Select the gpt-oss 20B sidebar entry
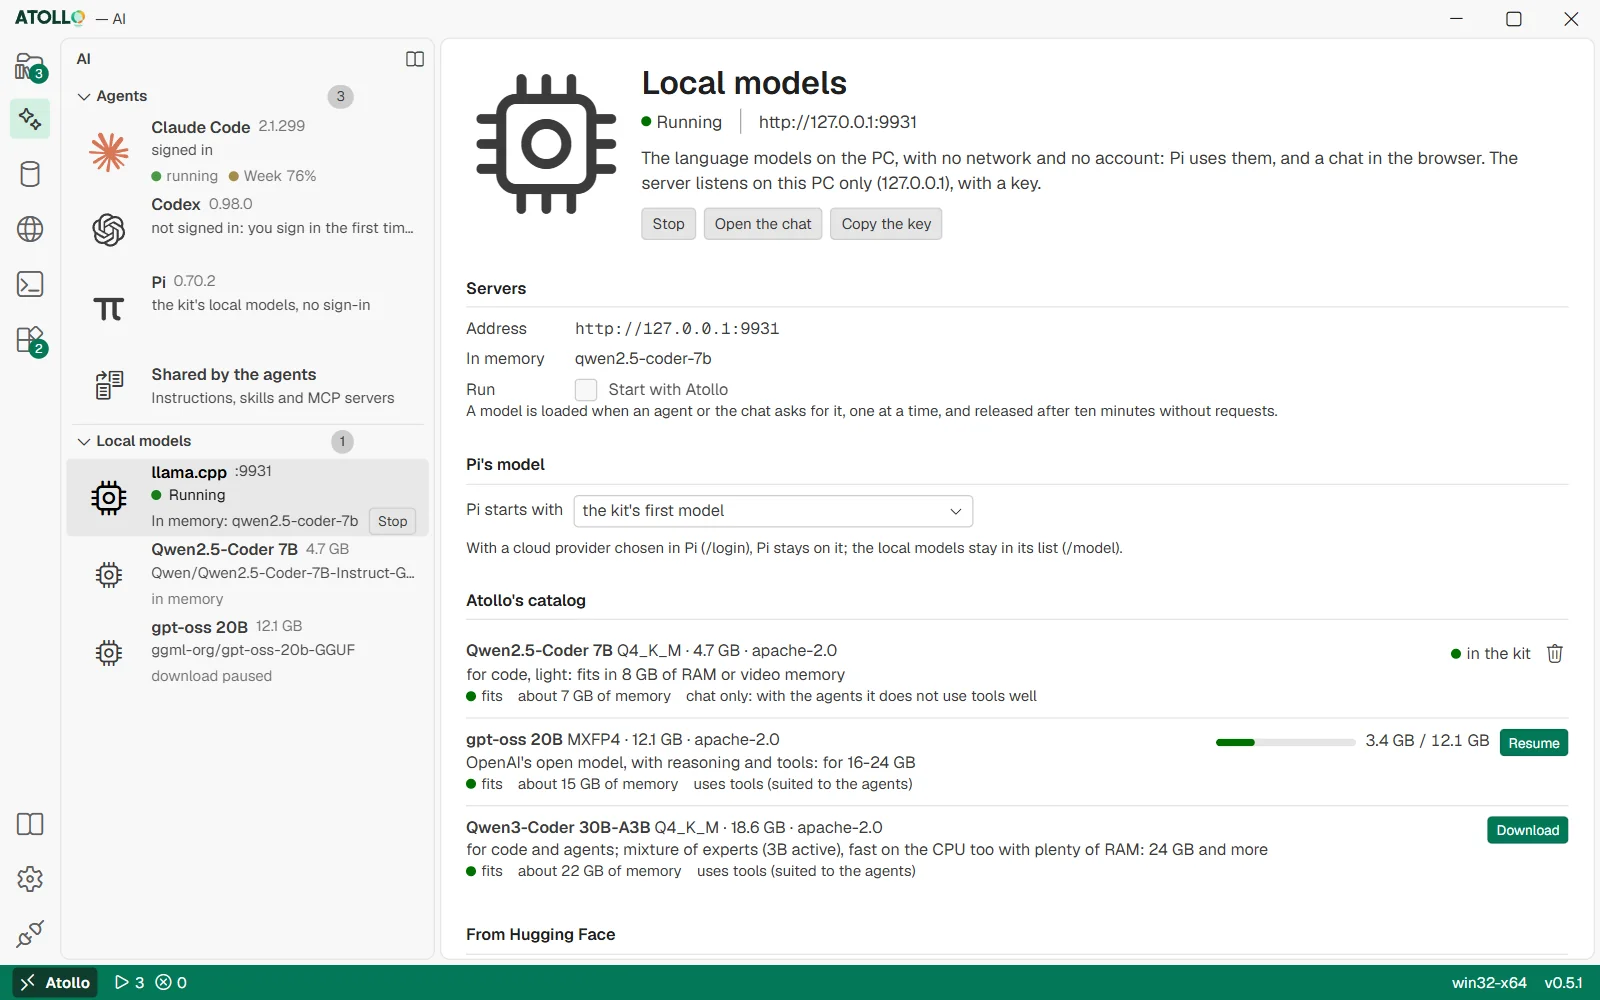1600x1000 pixels. point(247,652)
